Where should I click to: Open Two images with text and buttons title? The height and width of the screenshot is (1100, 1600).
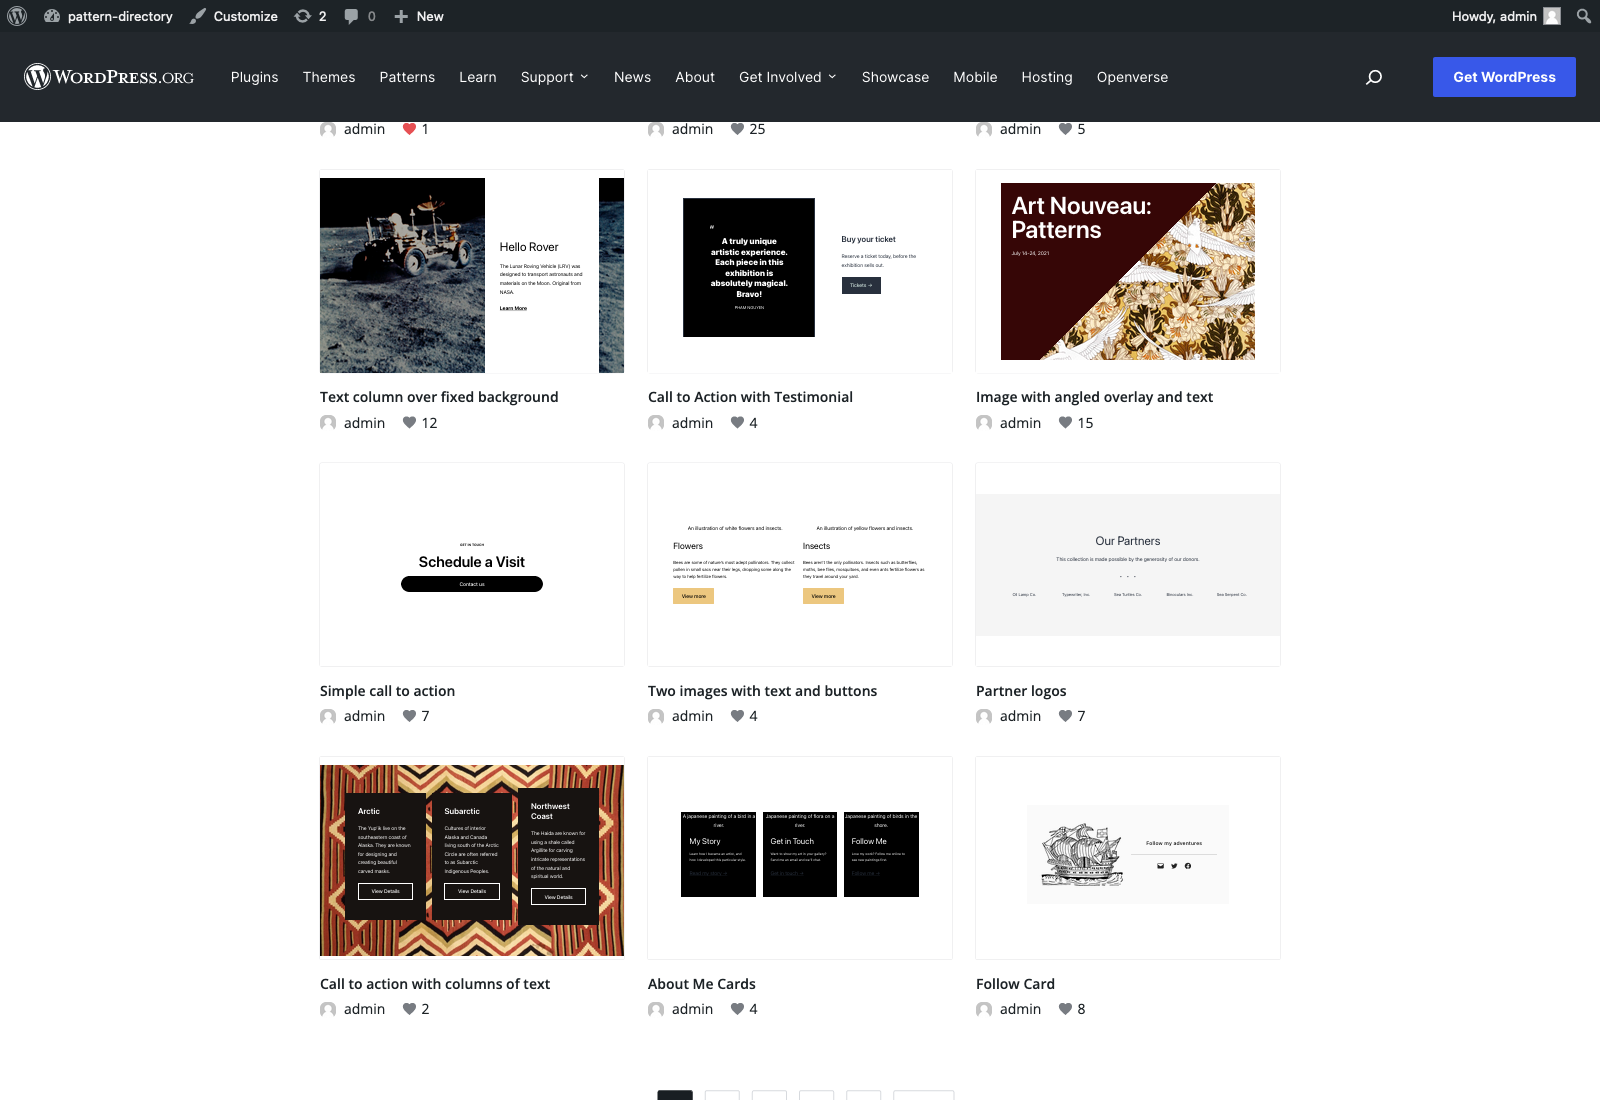[762, 691]
